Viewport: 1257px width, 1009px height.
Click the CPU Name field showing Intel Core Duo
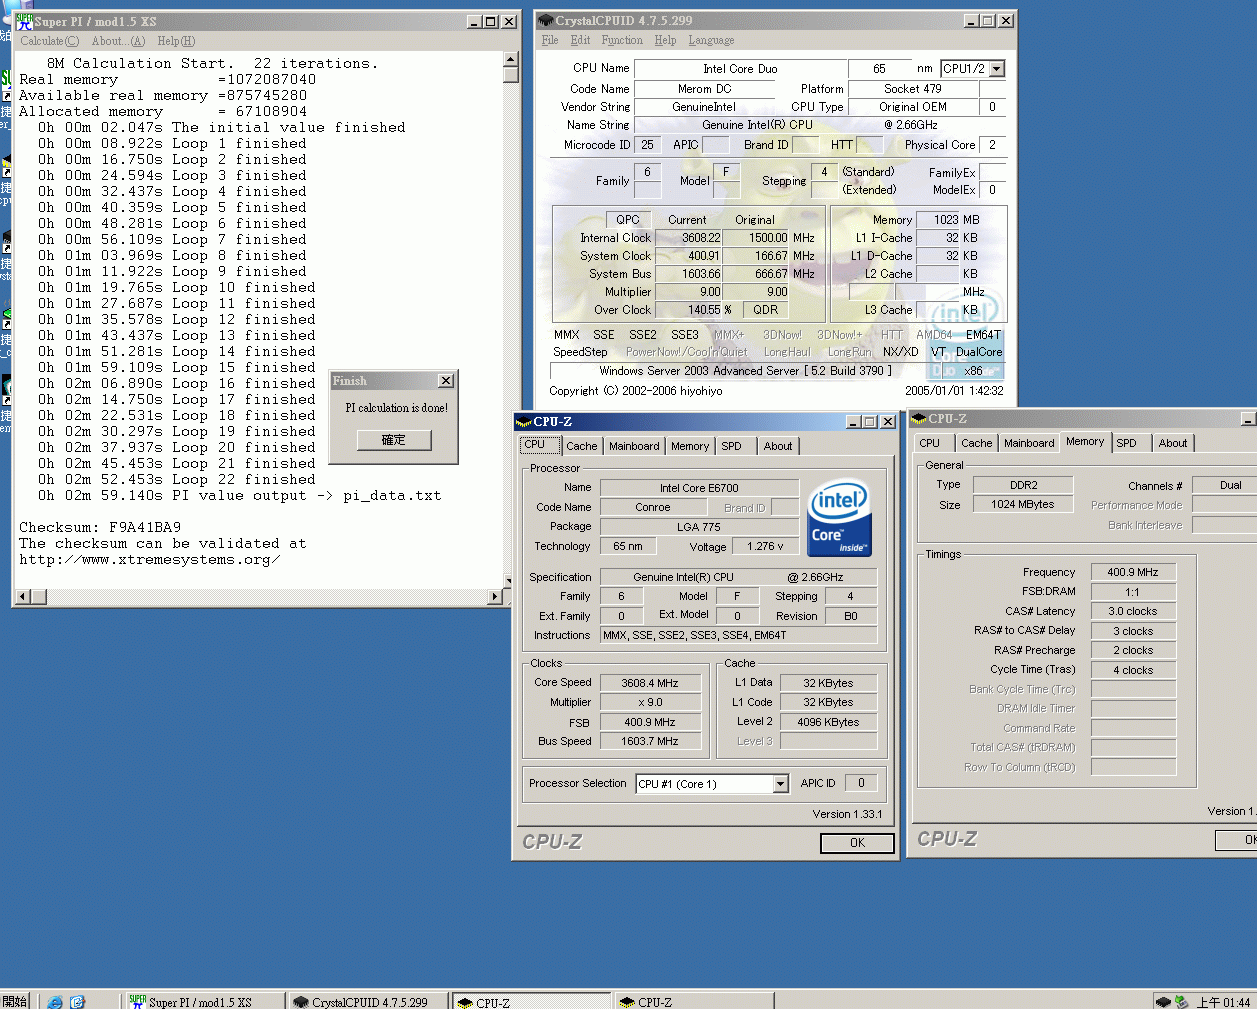point(740,70)
